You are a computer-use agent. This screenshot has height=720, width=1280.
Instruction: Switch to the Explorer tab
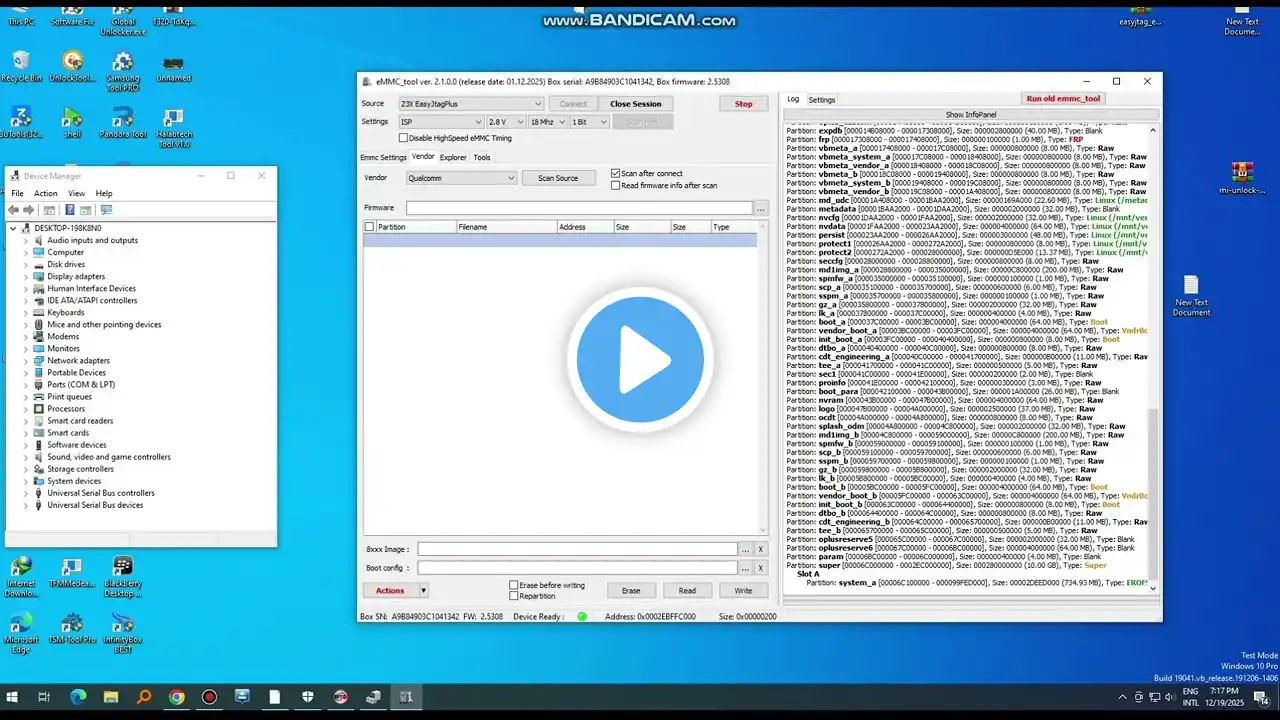453,157
